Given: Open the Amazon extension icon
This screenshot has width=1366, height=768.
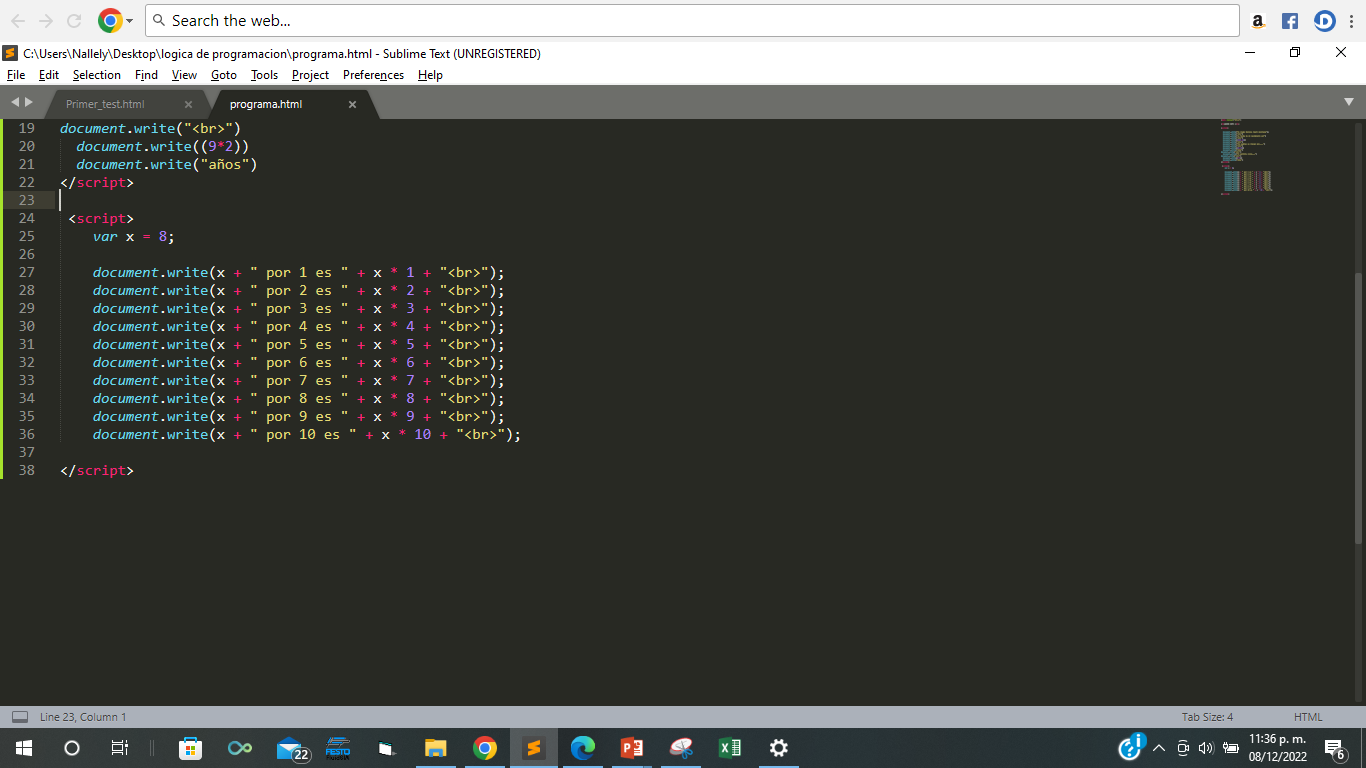Looking at the screenshot, I should (x=1259, y=20).
